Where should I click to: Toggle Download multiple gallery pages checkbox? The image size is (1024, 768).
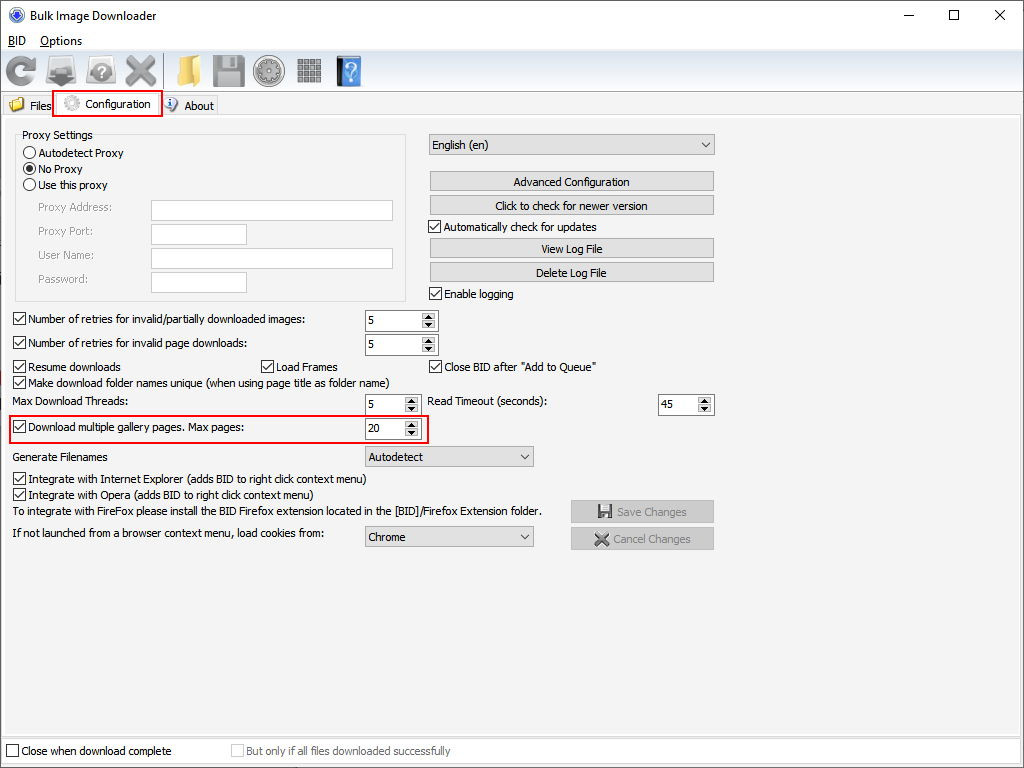tap(20, 427)
